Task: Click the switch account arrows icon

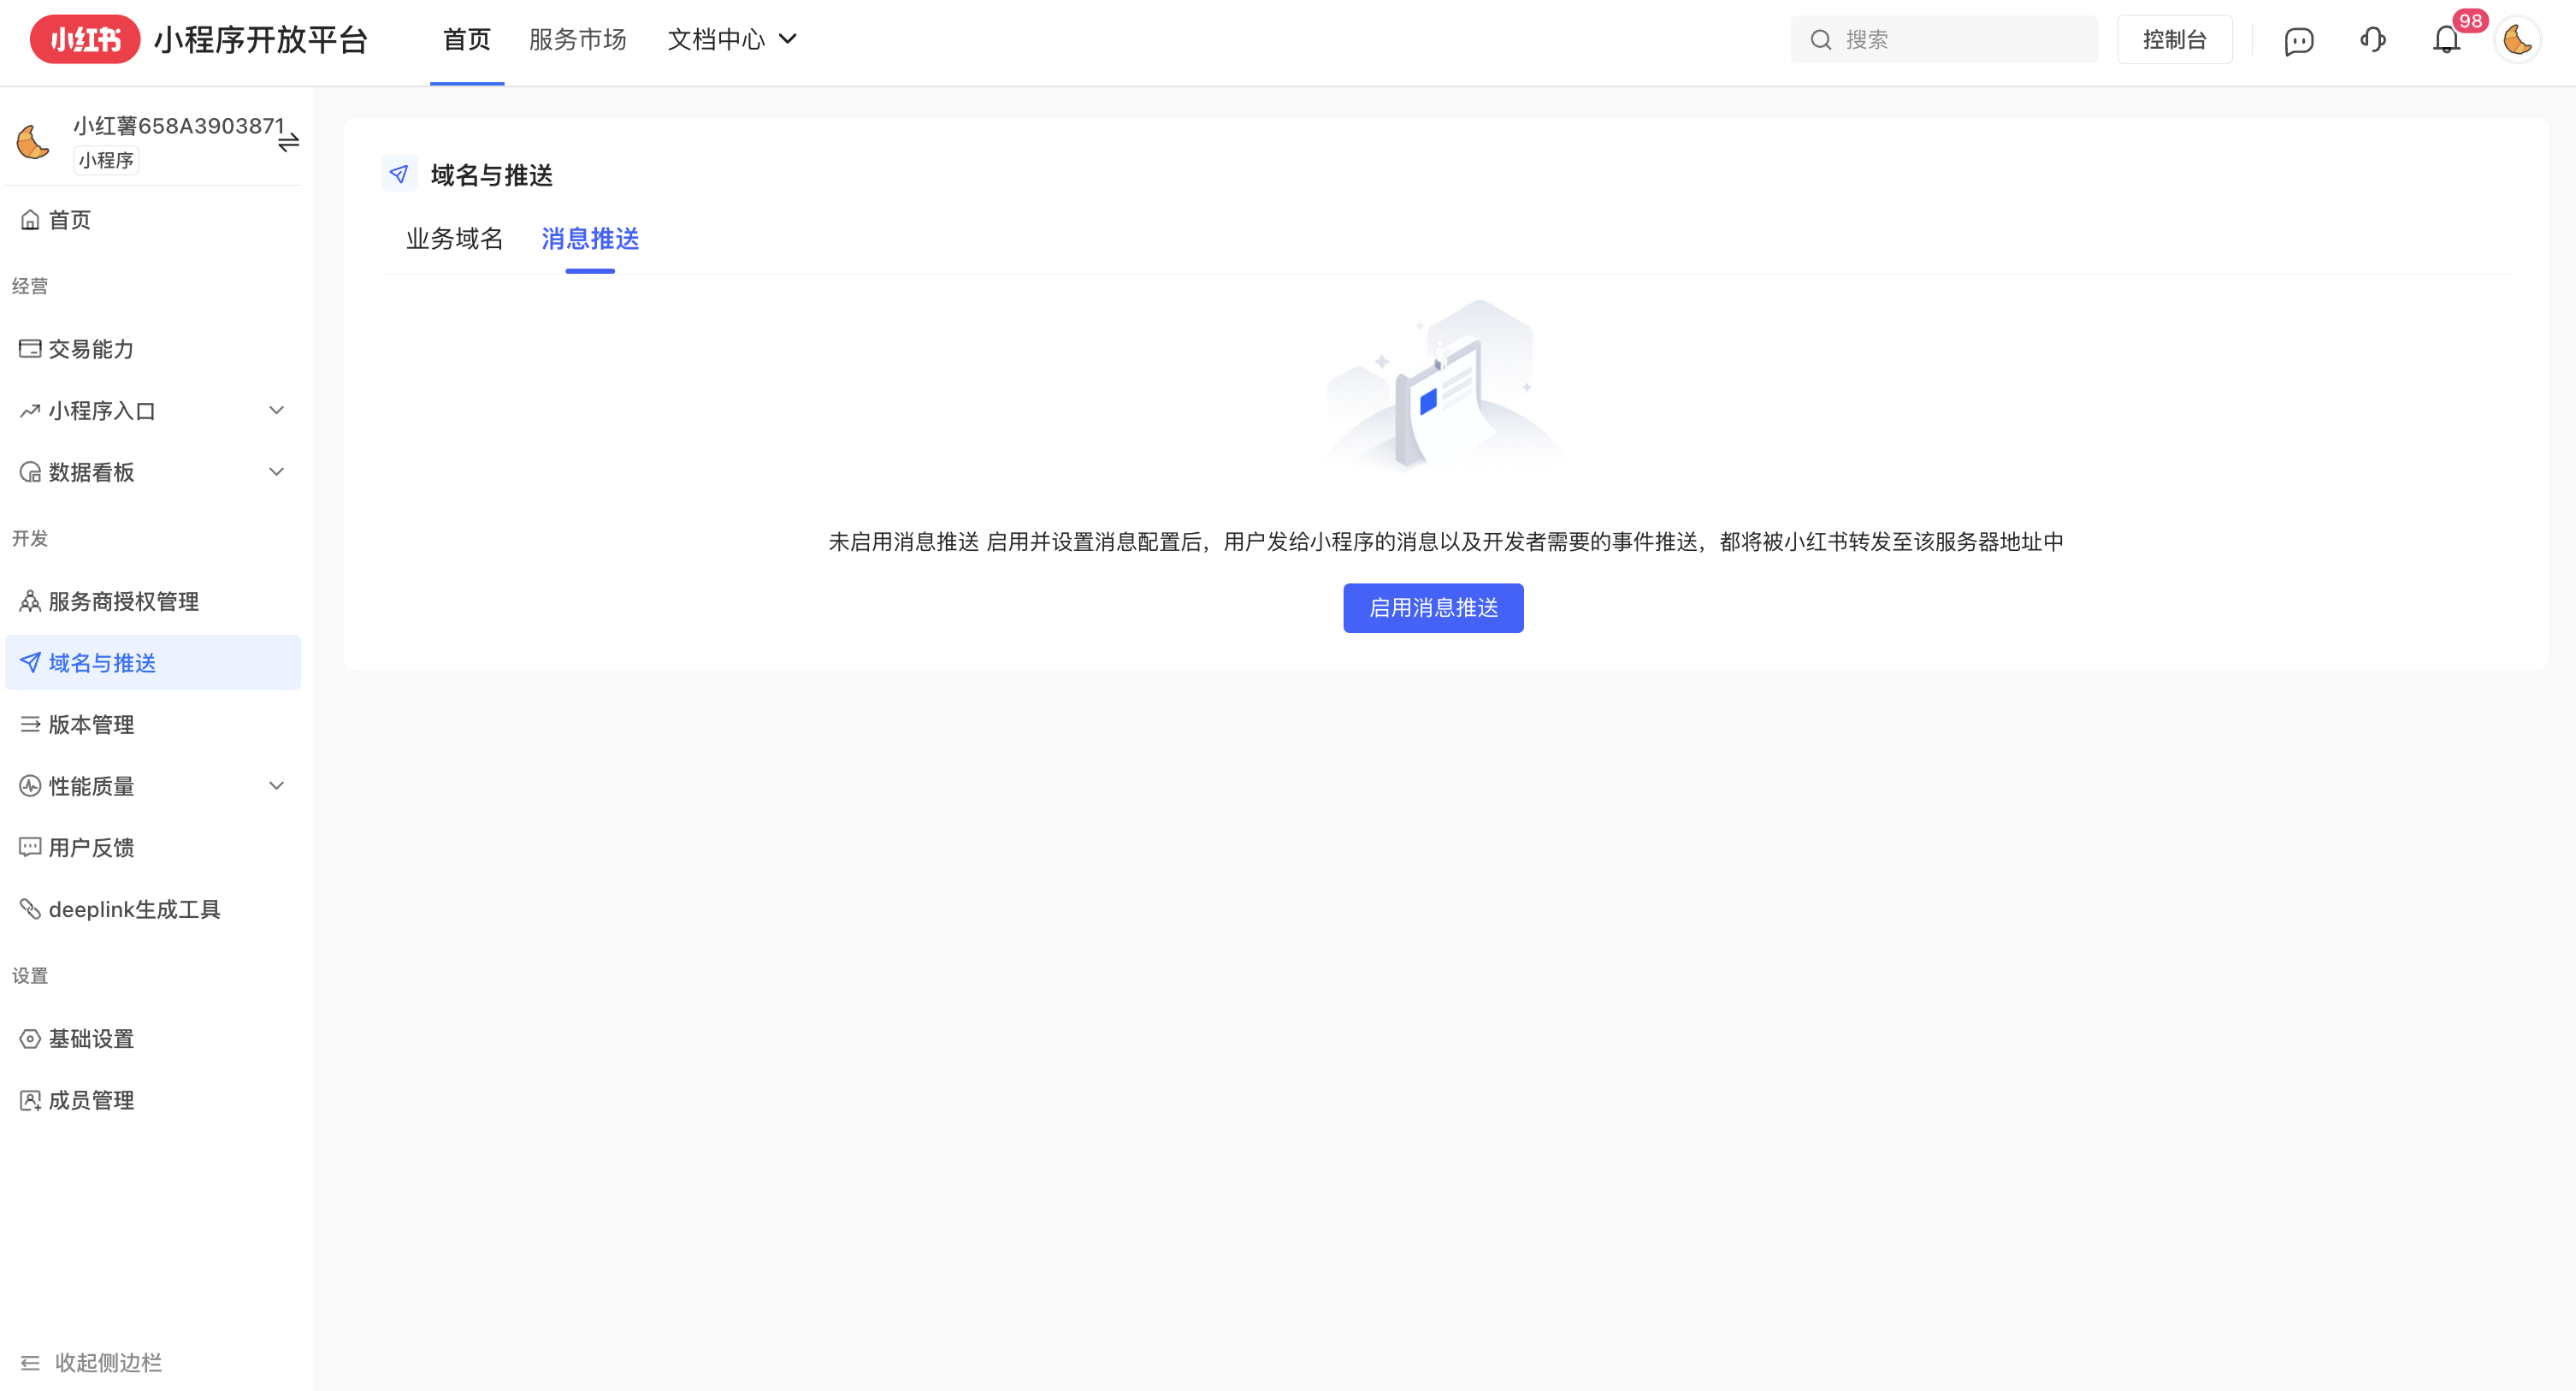Action: click(288, 142)
